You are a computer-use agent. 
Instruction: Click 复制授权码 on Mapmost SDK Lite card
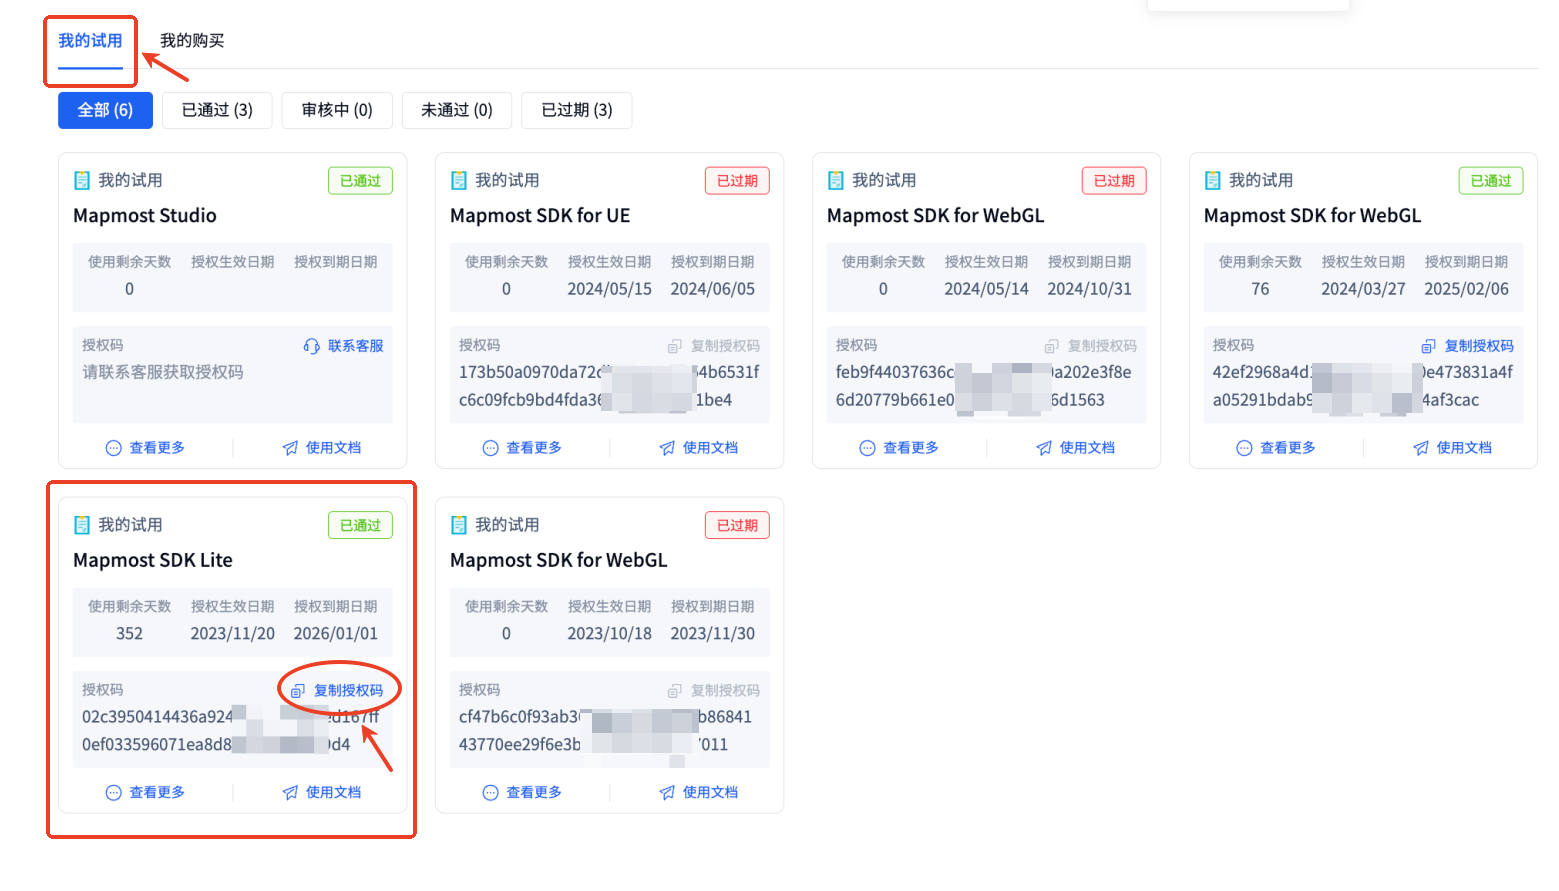(x=337, y=691)
